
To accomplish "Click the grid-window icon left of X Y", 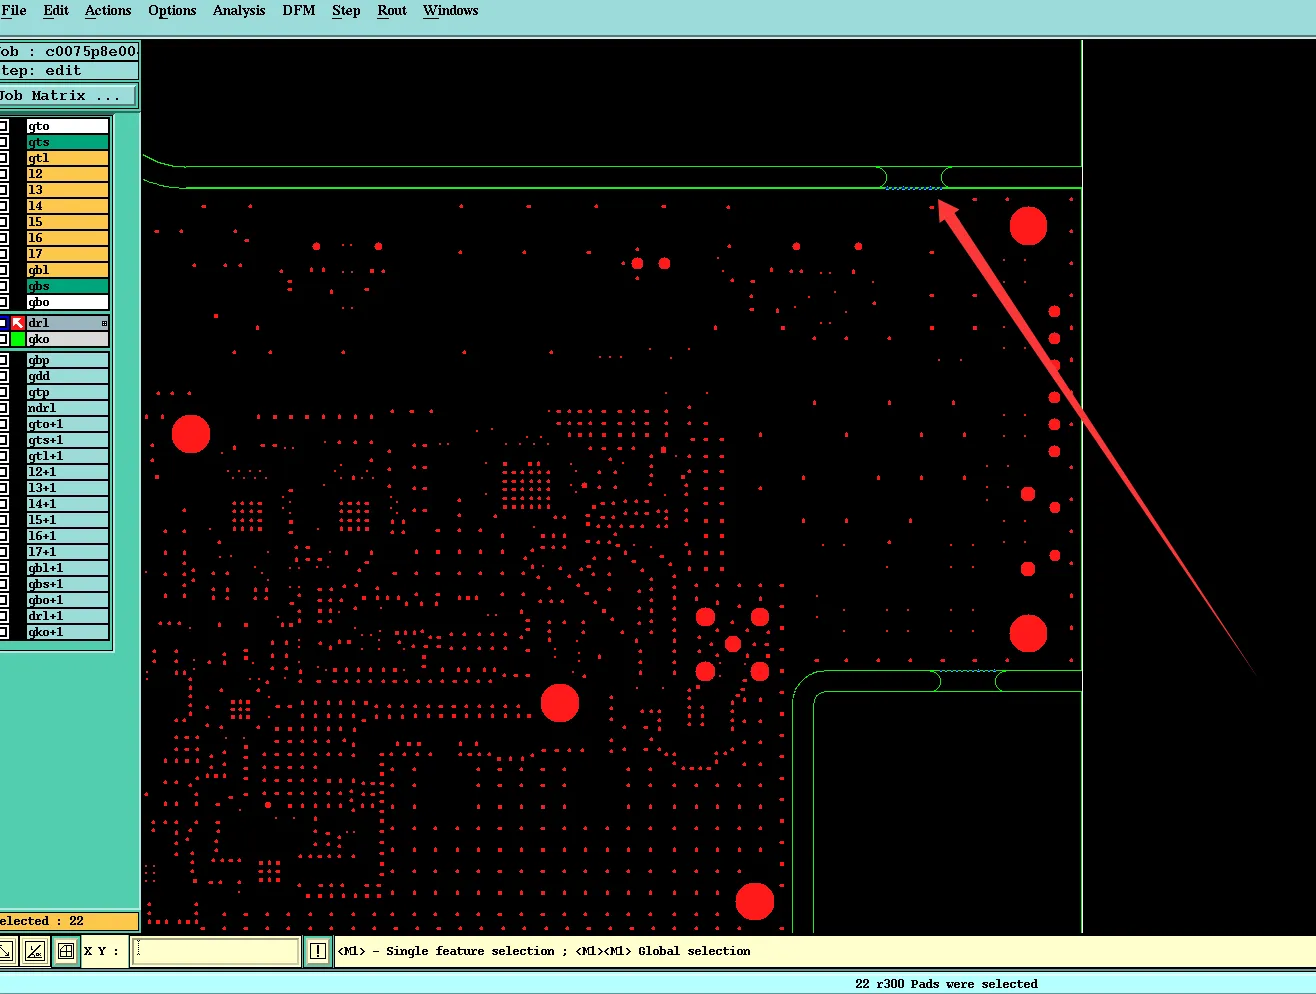I will (66, 951).
